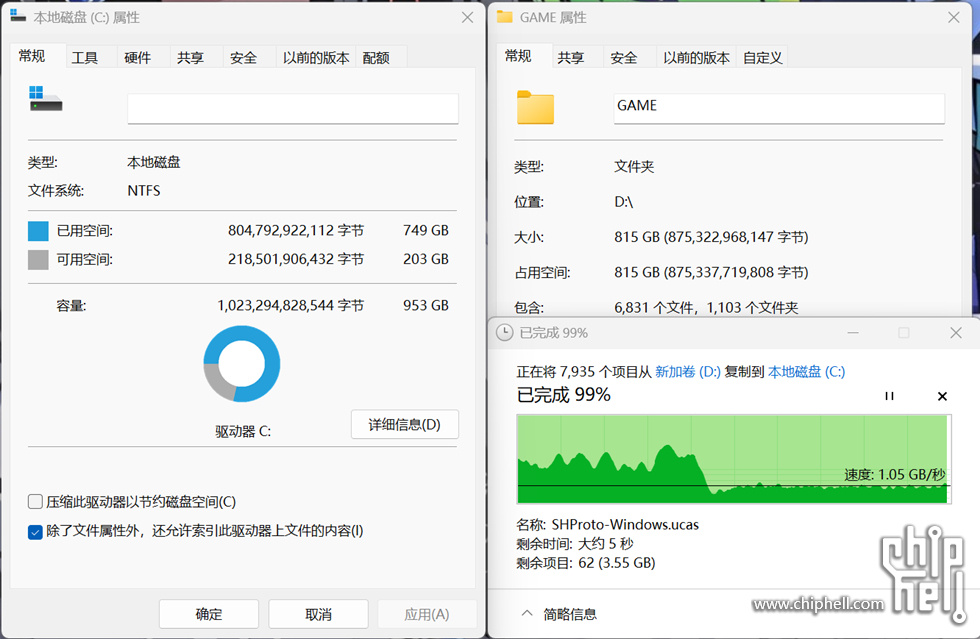Minimize the copy progress dialog
This screenshot has width=980, height=639.
click(852, 333)
